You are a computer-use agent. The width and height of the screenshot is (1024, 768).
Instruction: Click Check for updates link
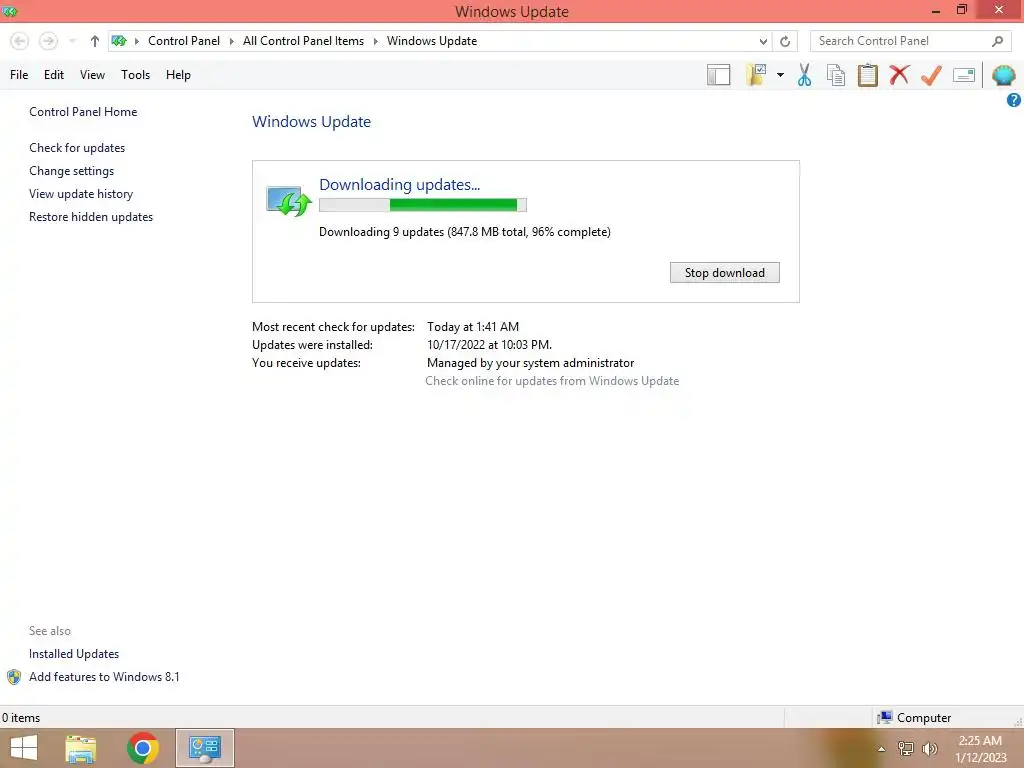pos(77,148)
